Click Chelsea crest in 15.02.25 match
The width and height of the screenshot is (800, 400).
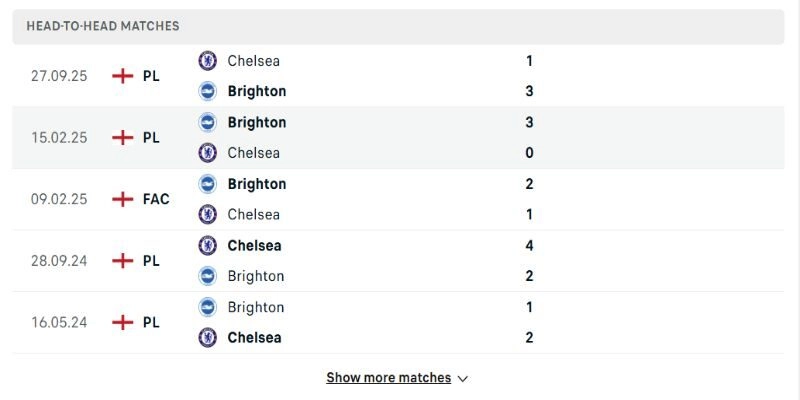(x=208, y=153)
